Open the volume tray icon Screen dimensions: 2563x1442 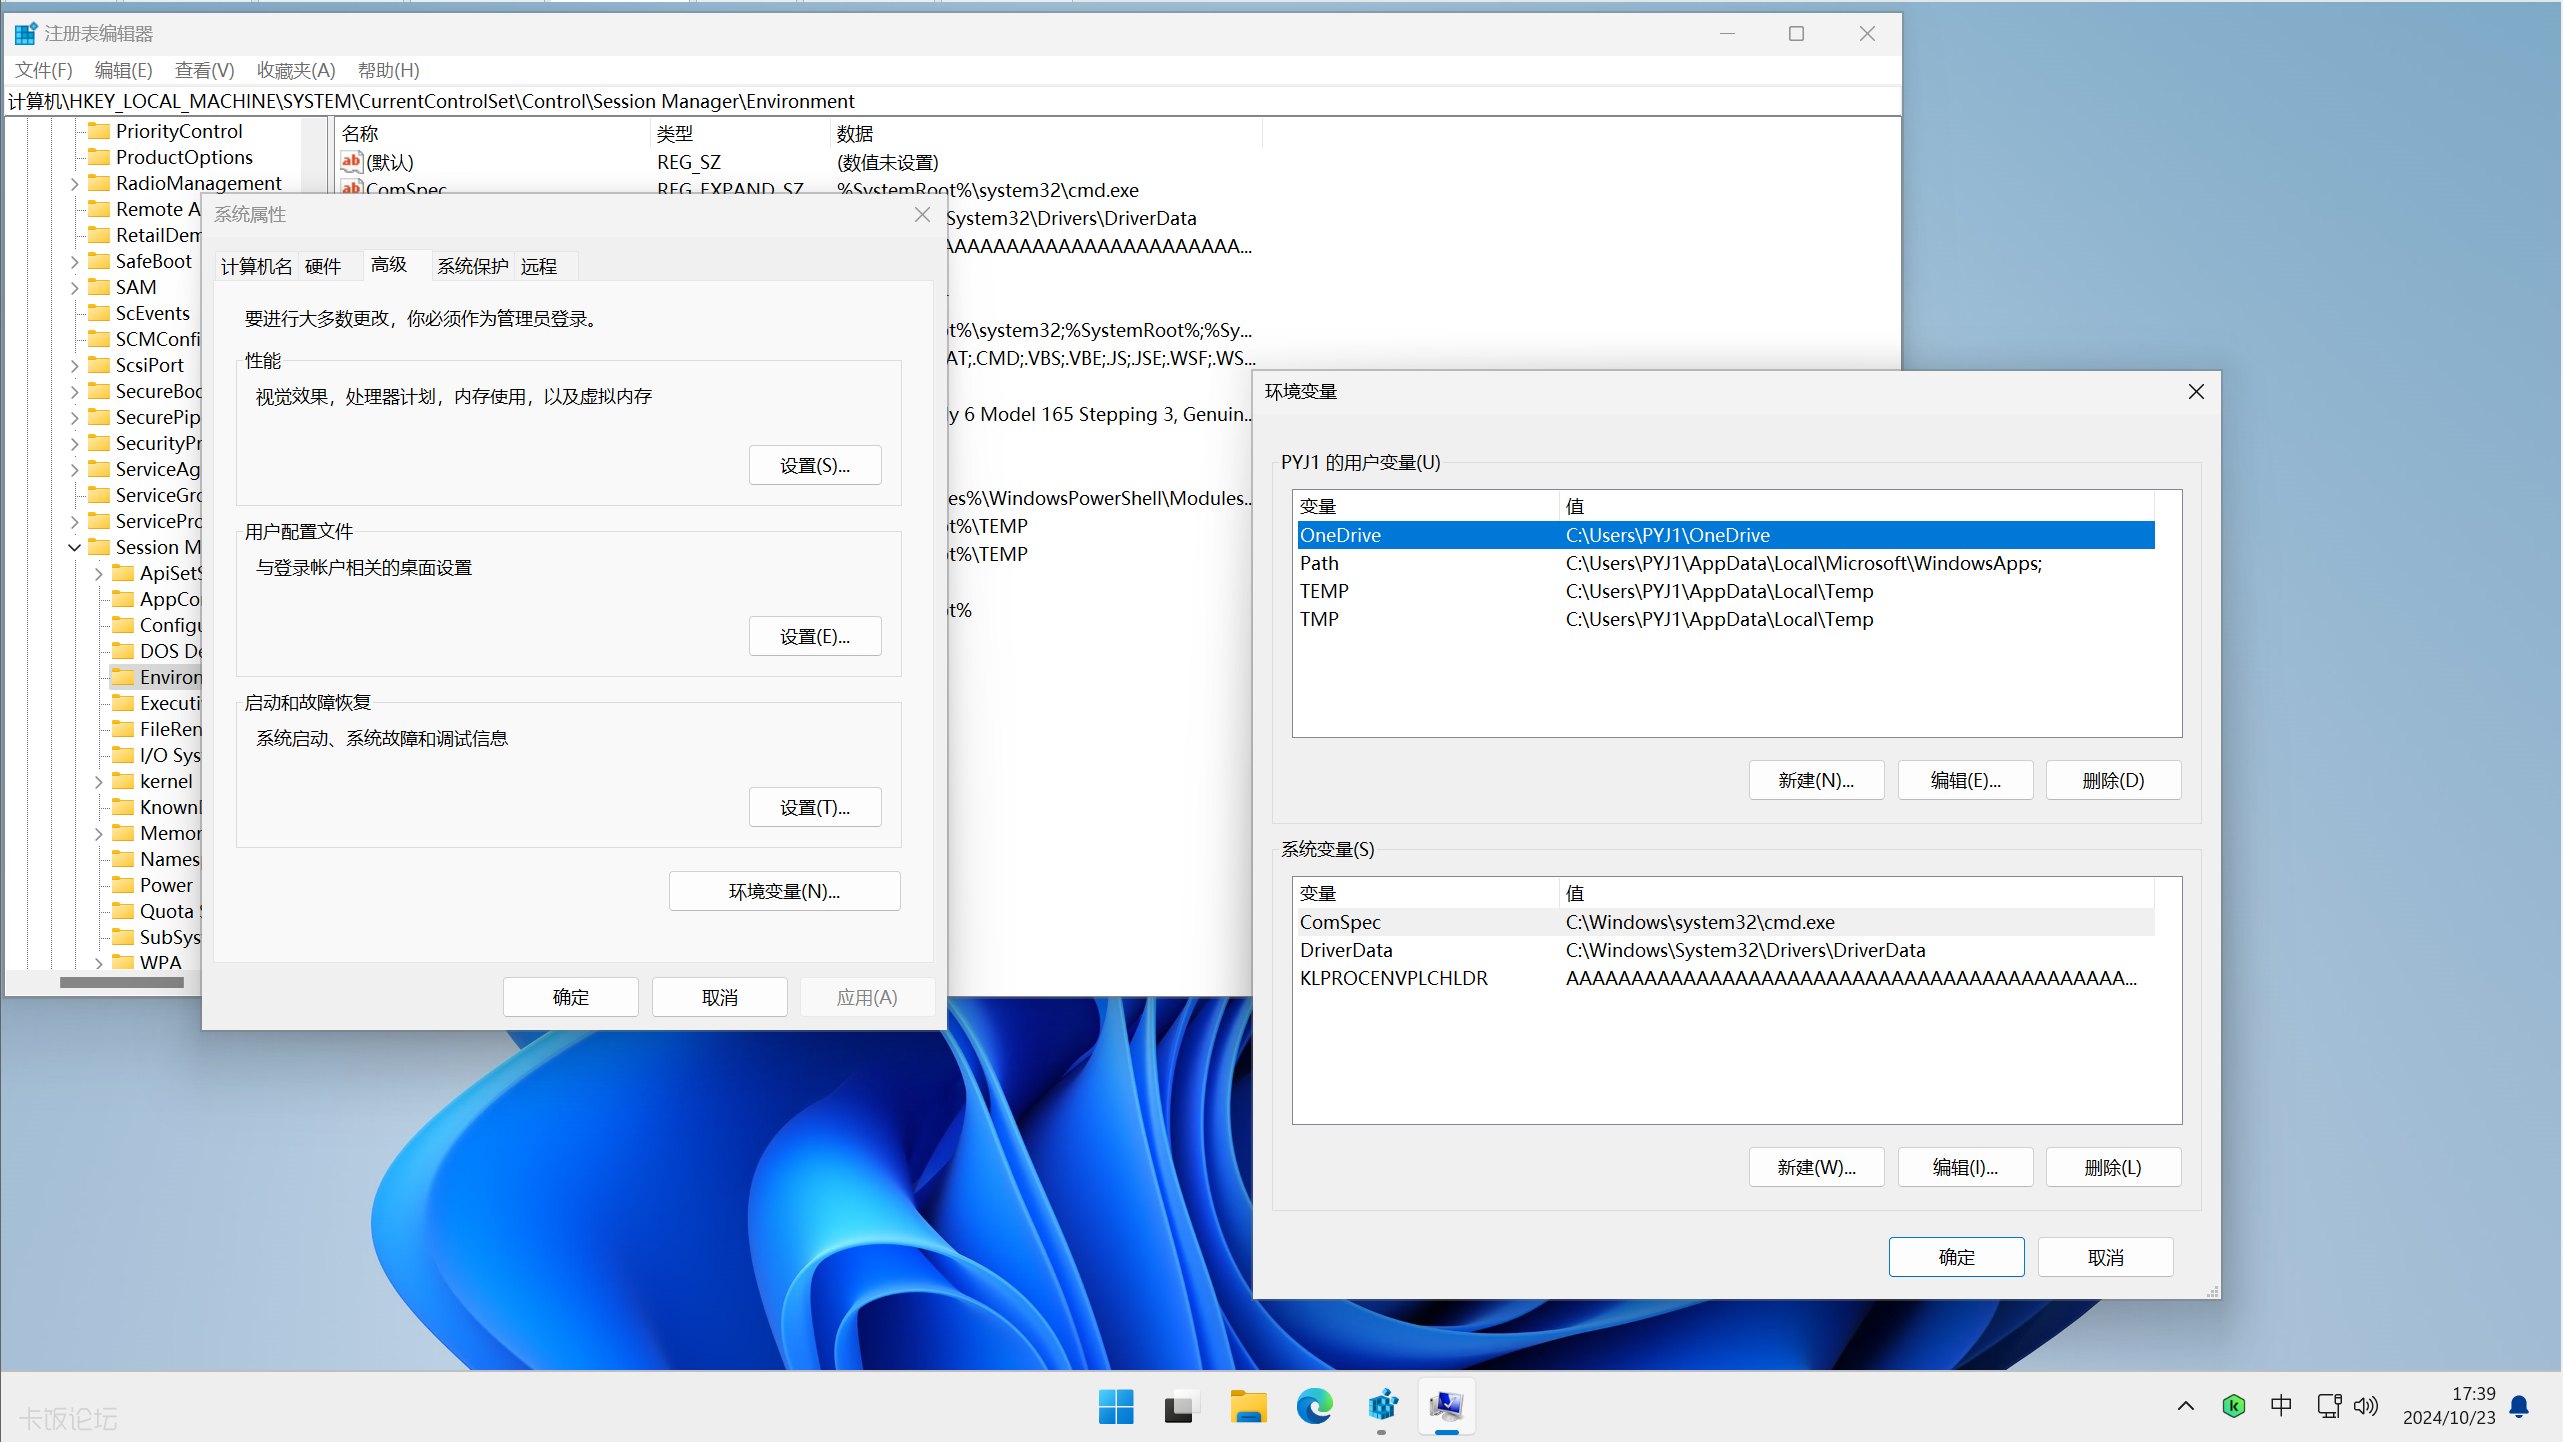(2366, 1406)
